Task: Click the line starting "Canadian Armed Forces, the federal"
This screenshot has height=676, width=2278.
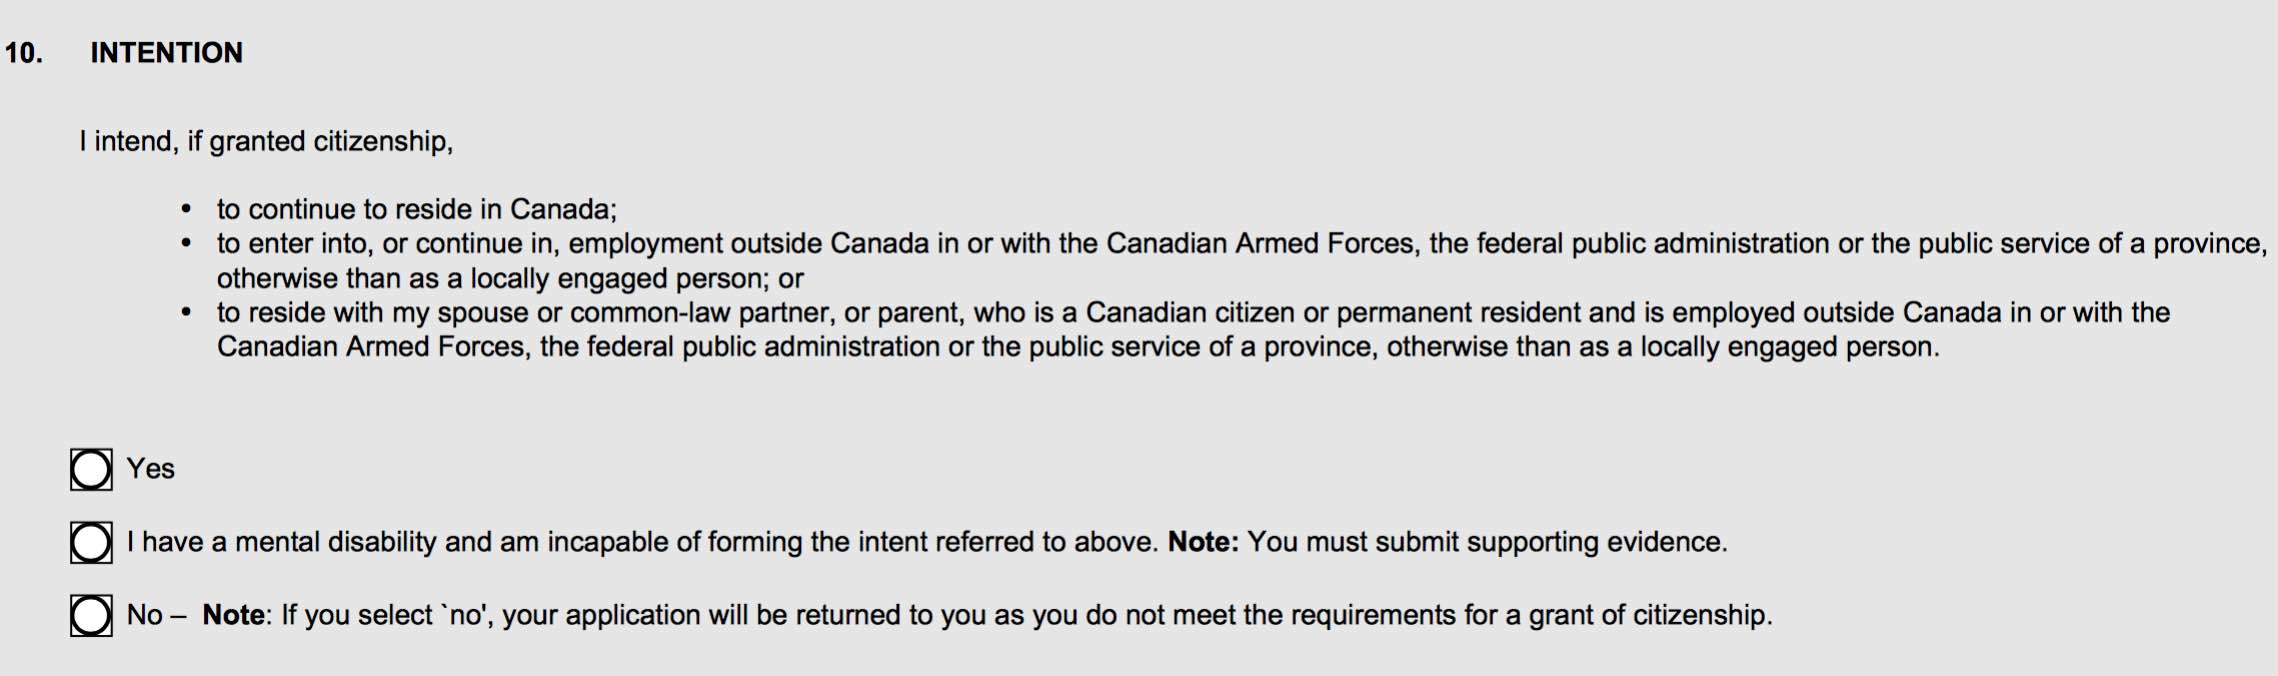Action: pyautogui.click(x=1078, y=347)
